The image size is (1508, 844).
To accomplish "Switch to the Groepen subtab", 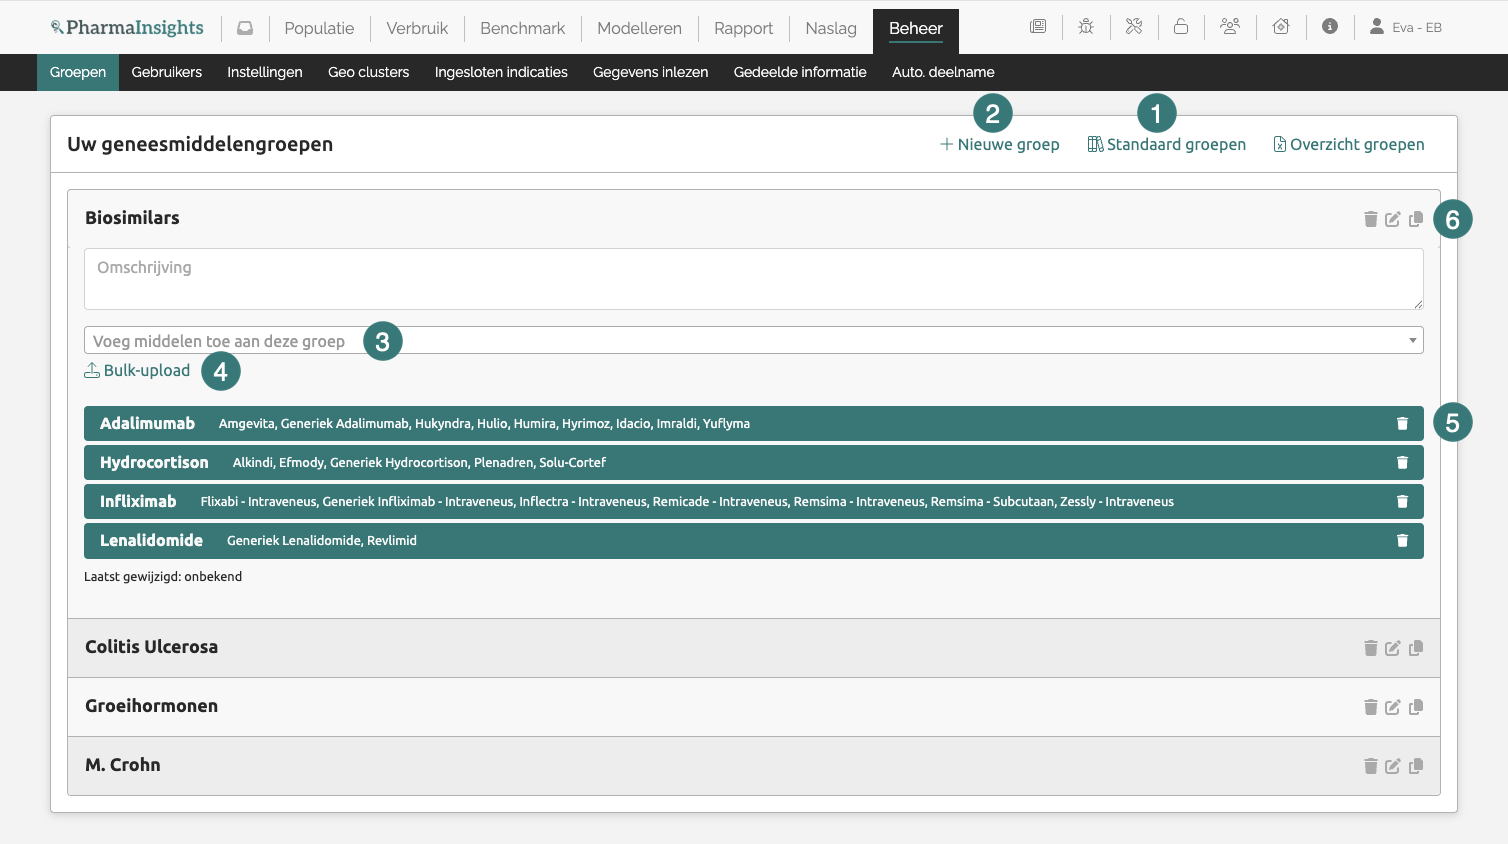I will click(78, 72).
